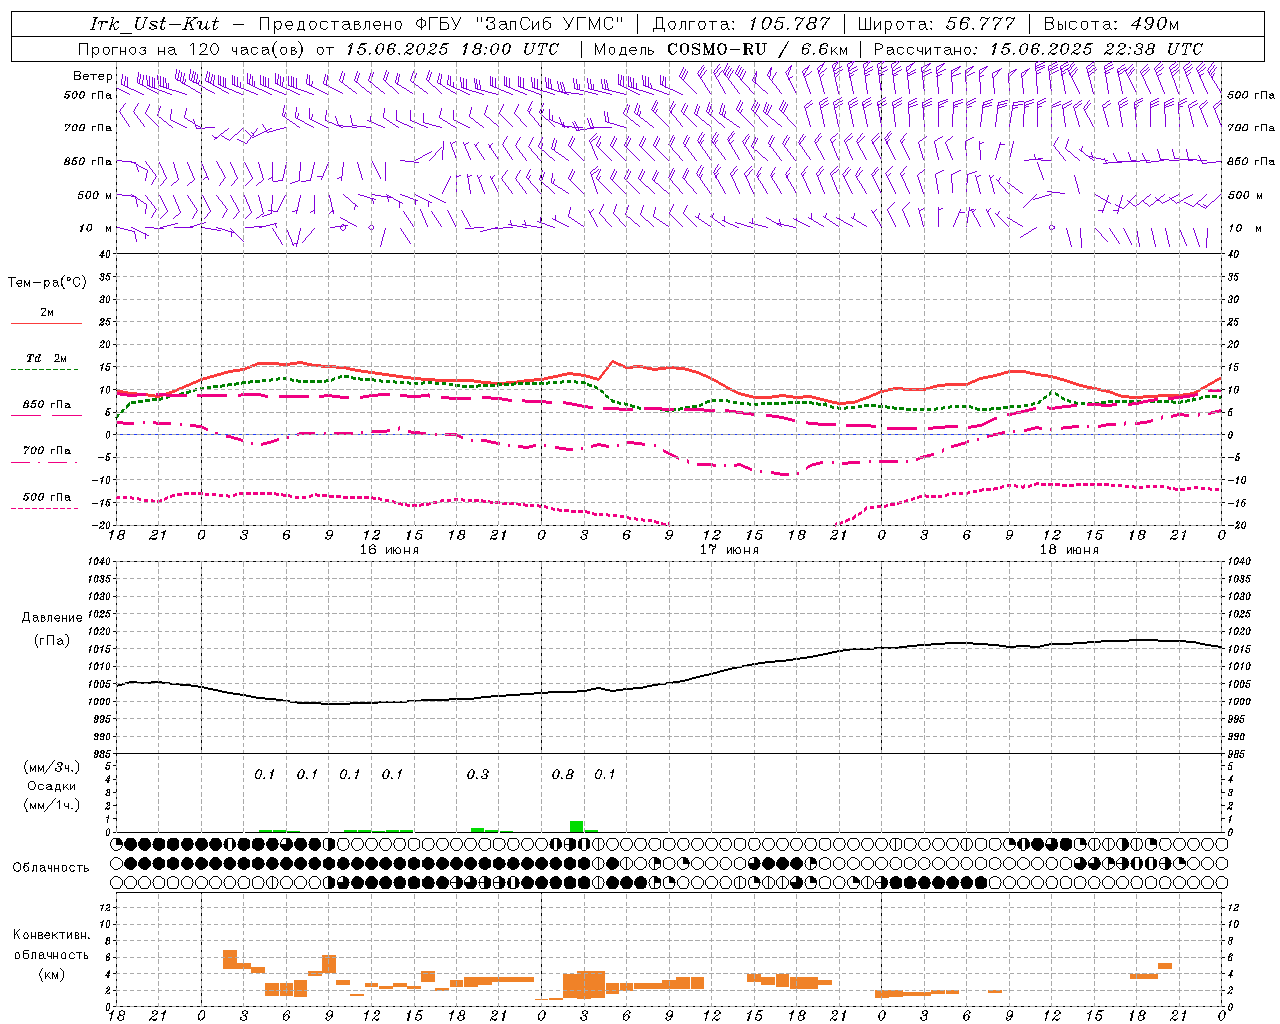Select the provider text "ЗапСиб УГМС"

point(549,24)
